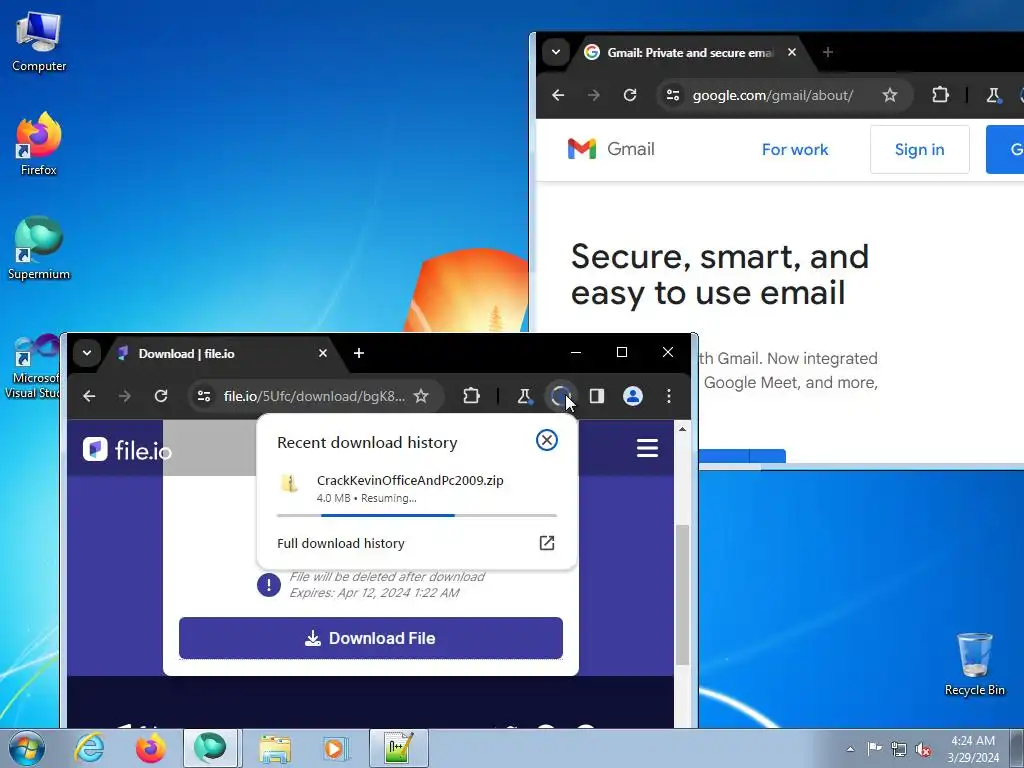Click the file.io logo

127,449
